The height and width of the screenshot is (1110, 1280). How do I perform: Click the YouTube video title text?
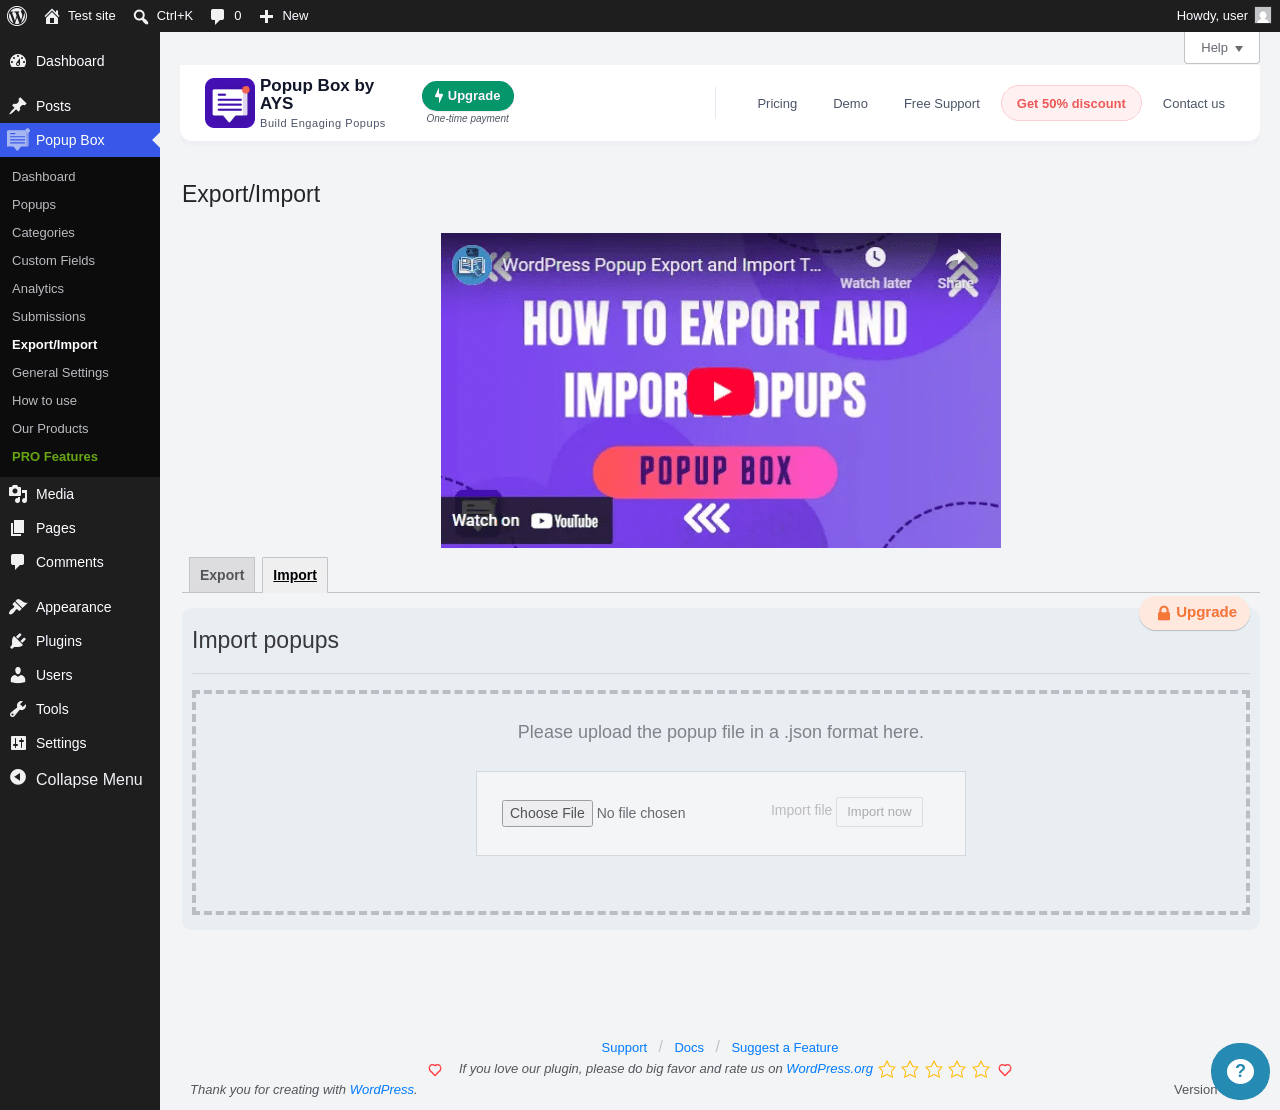(x=661, y=265)
